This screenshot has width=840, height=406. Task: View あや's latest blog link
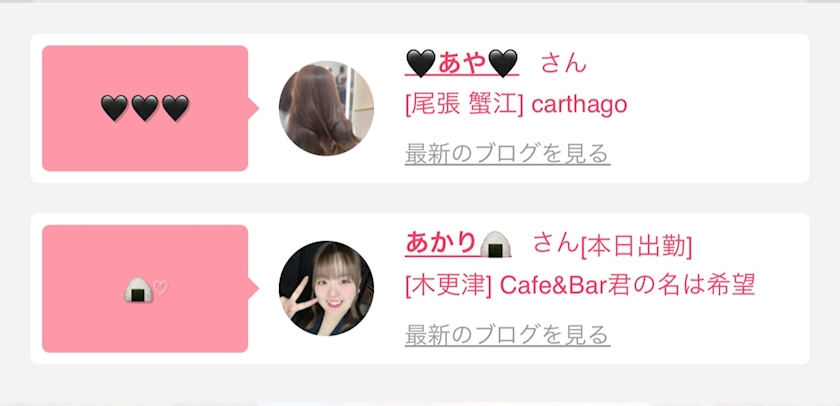coord(507,154)
